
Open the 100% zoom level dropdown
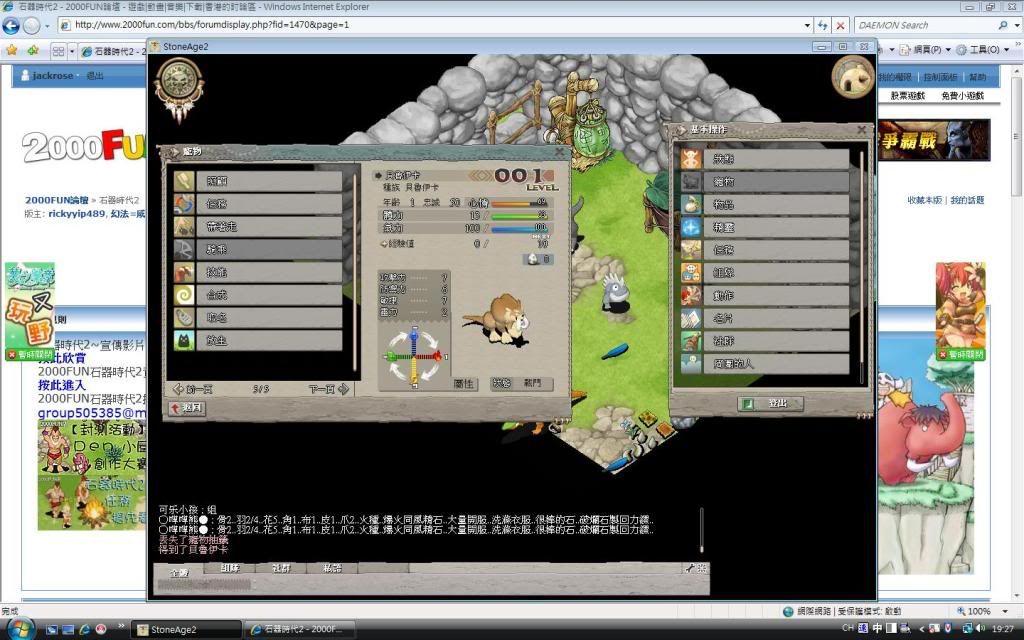[x=1005, y=611]
